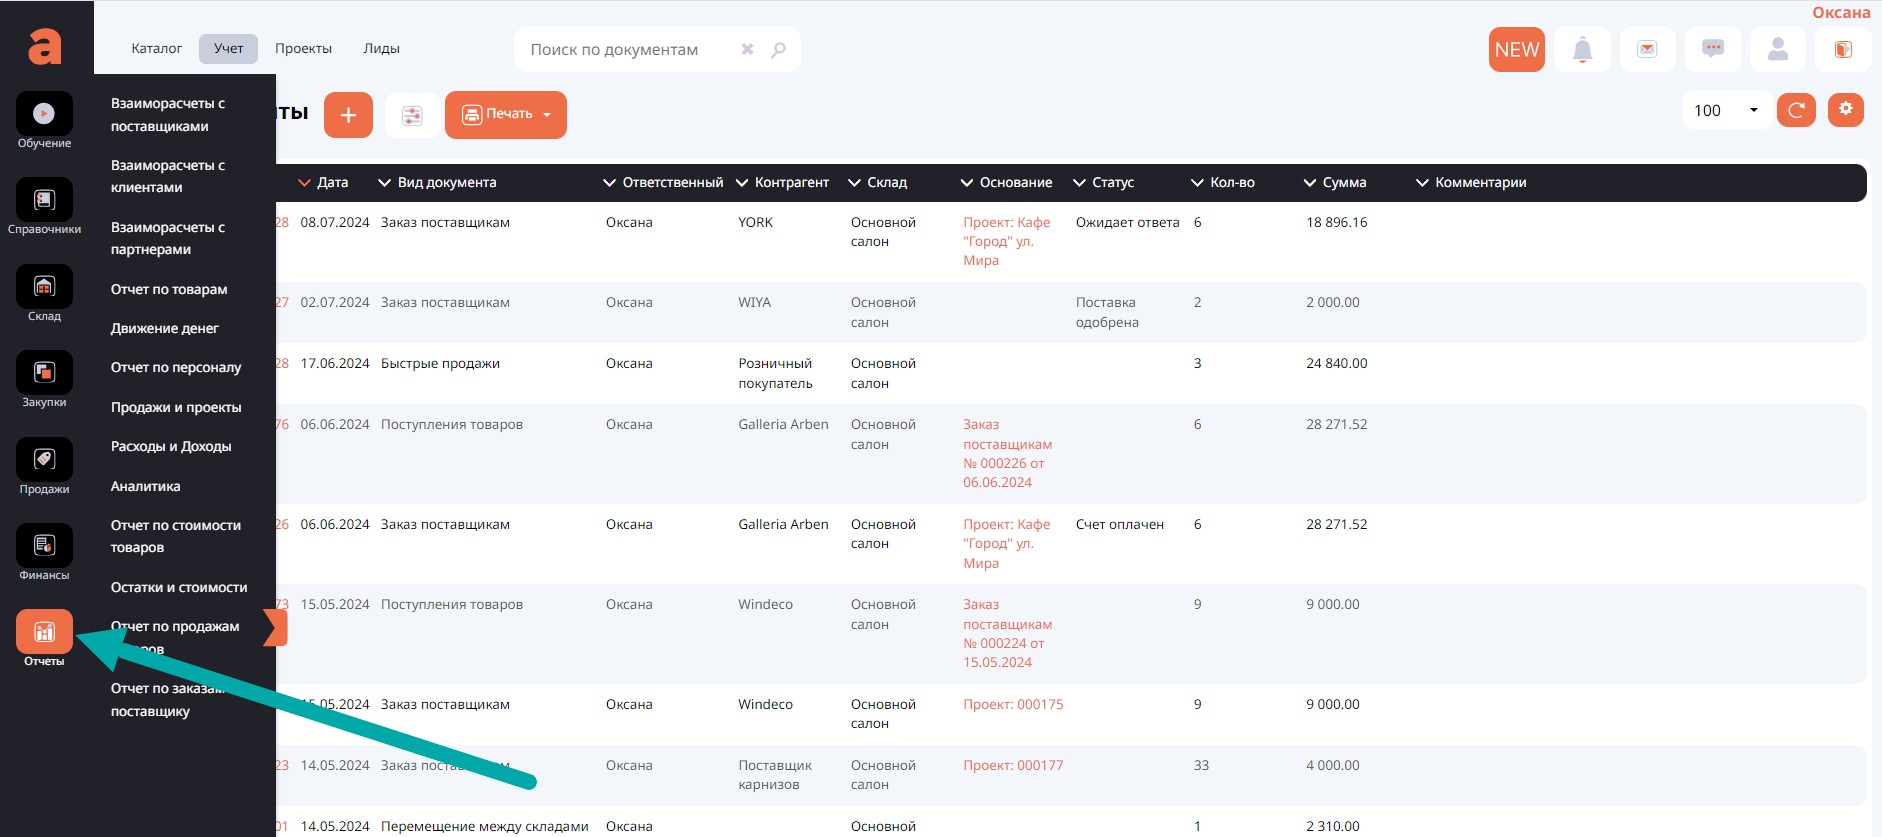
Task: Open the mail envelope icon
Action: coord(1647,50)
